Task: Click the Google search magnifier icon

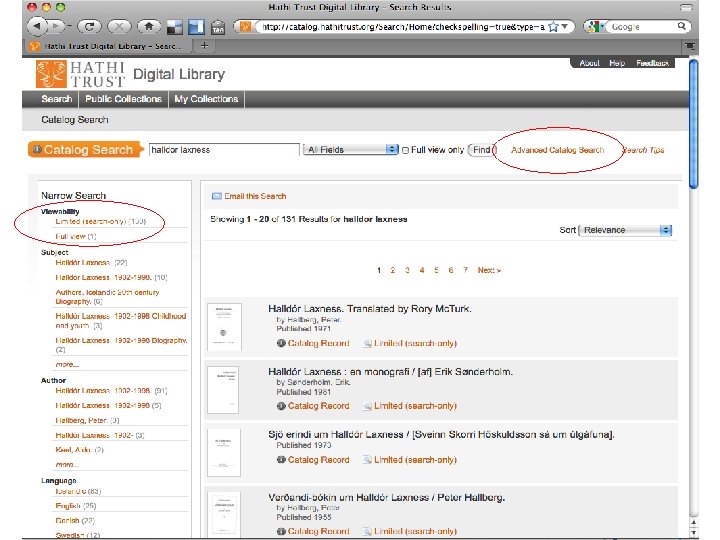Action: (682, 26)
